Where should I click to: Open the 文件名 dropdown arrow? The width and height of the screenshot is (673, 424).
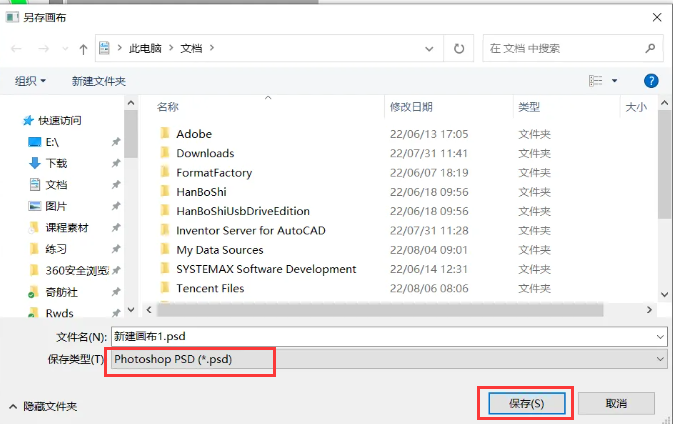(661, 337)
